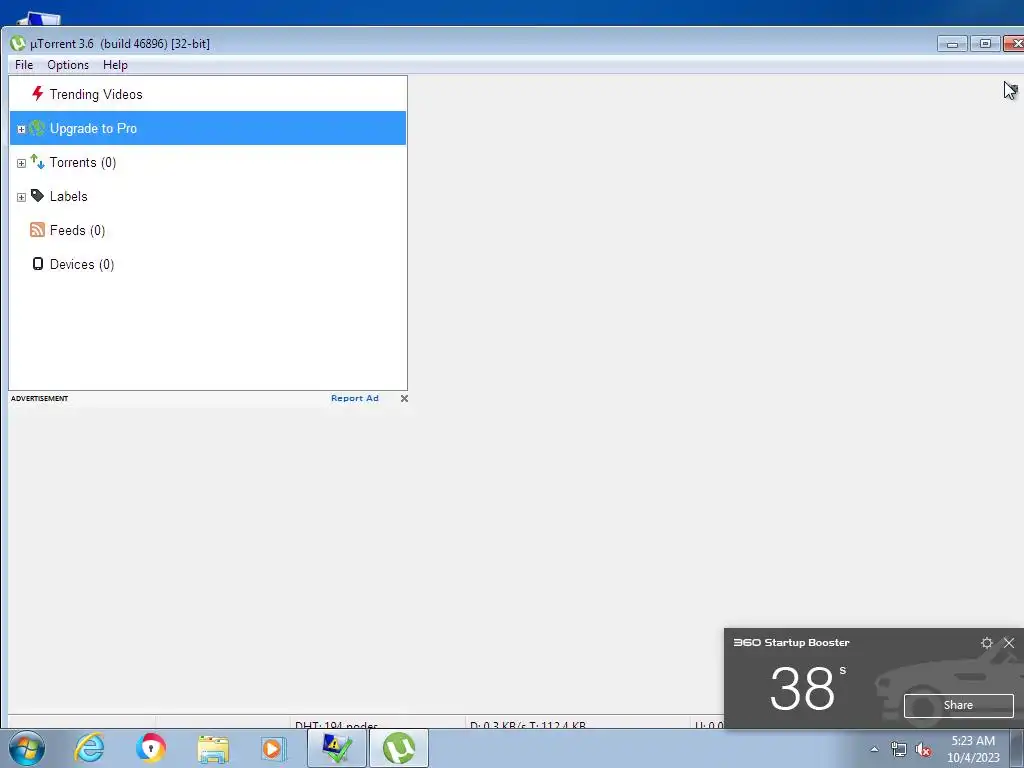Click the Report Ad link

pyautogui.click(x=355, y=398)
